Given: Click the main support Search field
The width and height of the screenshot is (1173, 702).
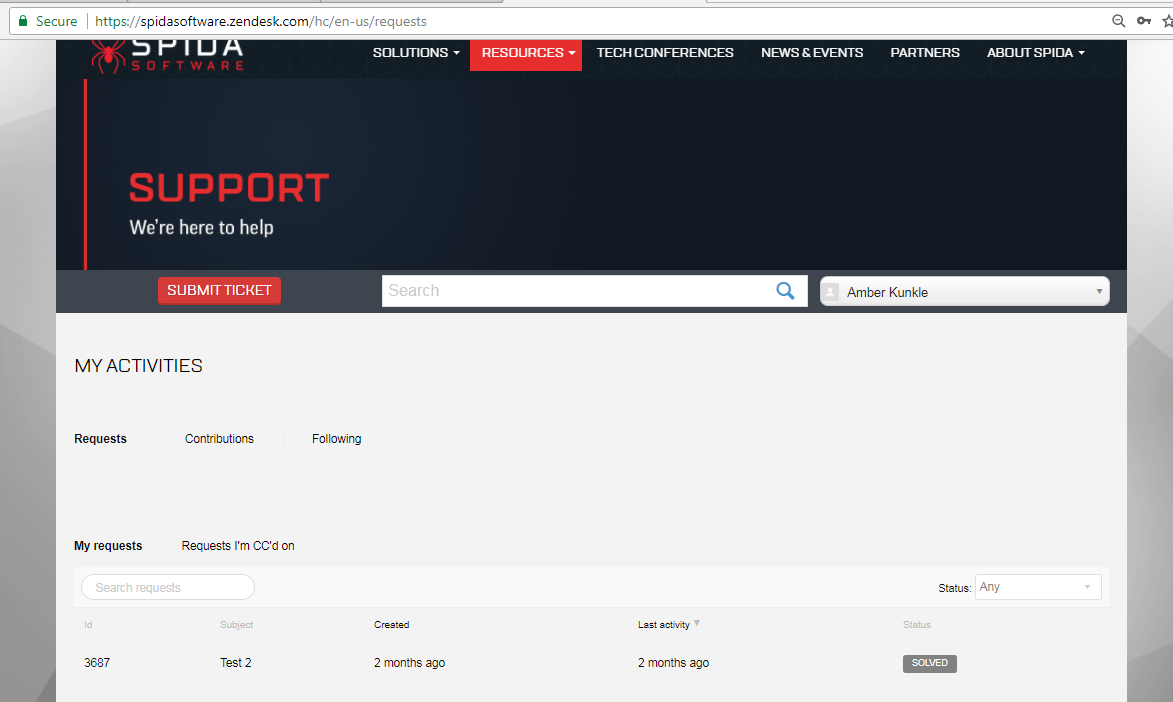Looking at the screenshot, I should tap(575, 291).
